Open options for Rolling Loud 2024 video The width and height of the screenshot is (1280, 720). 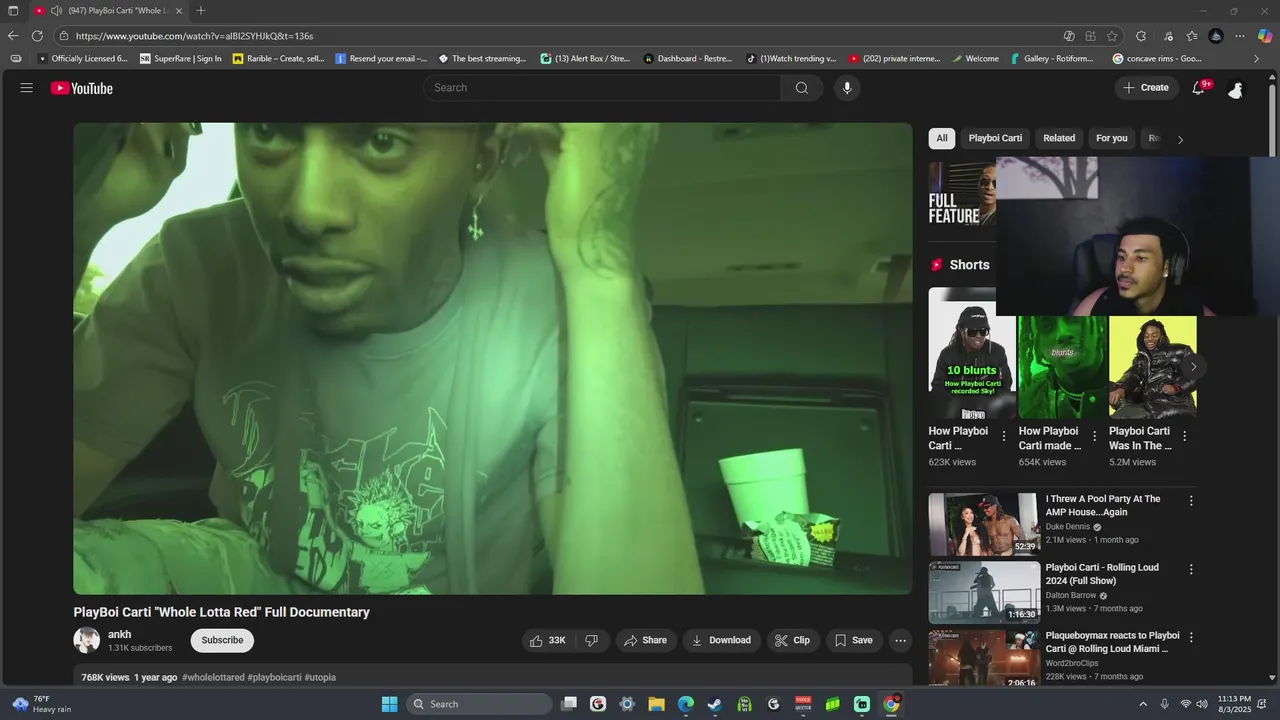coord(1191,569)
